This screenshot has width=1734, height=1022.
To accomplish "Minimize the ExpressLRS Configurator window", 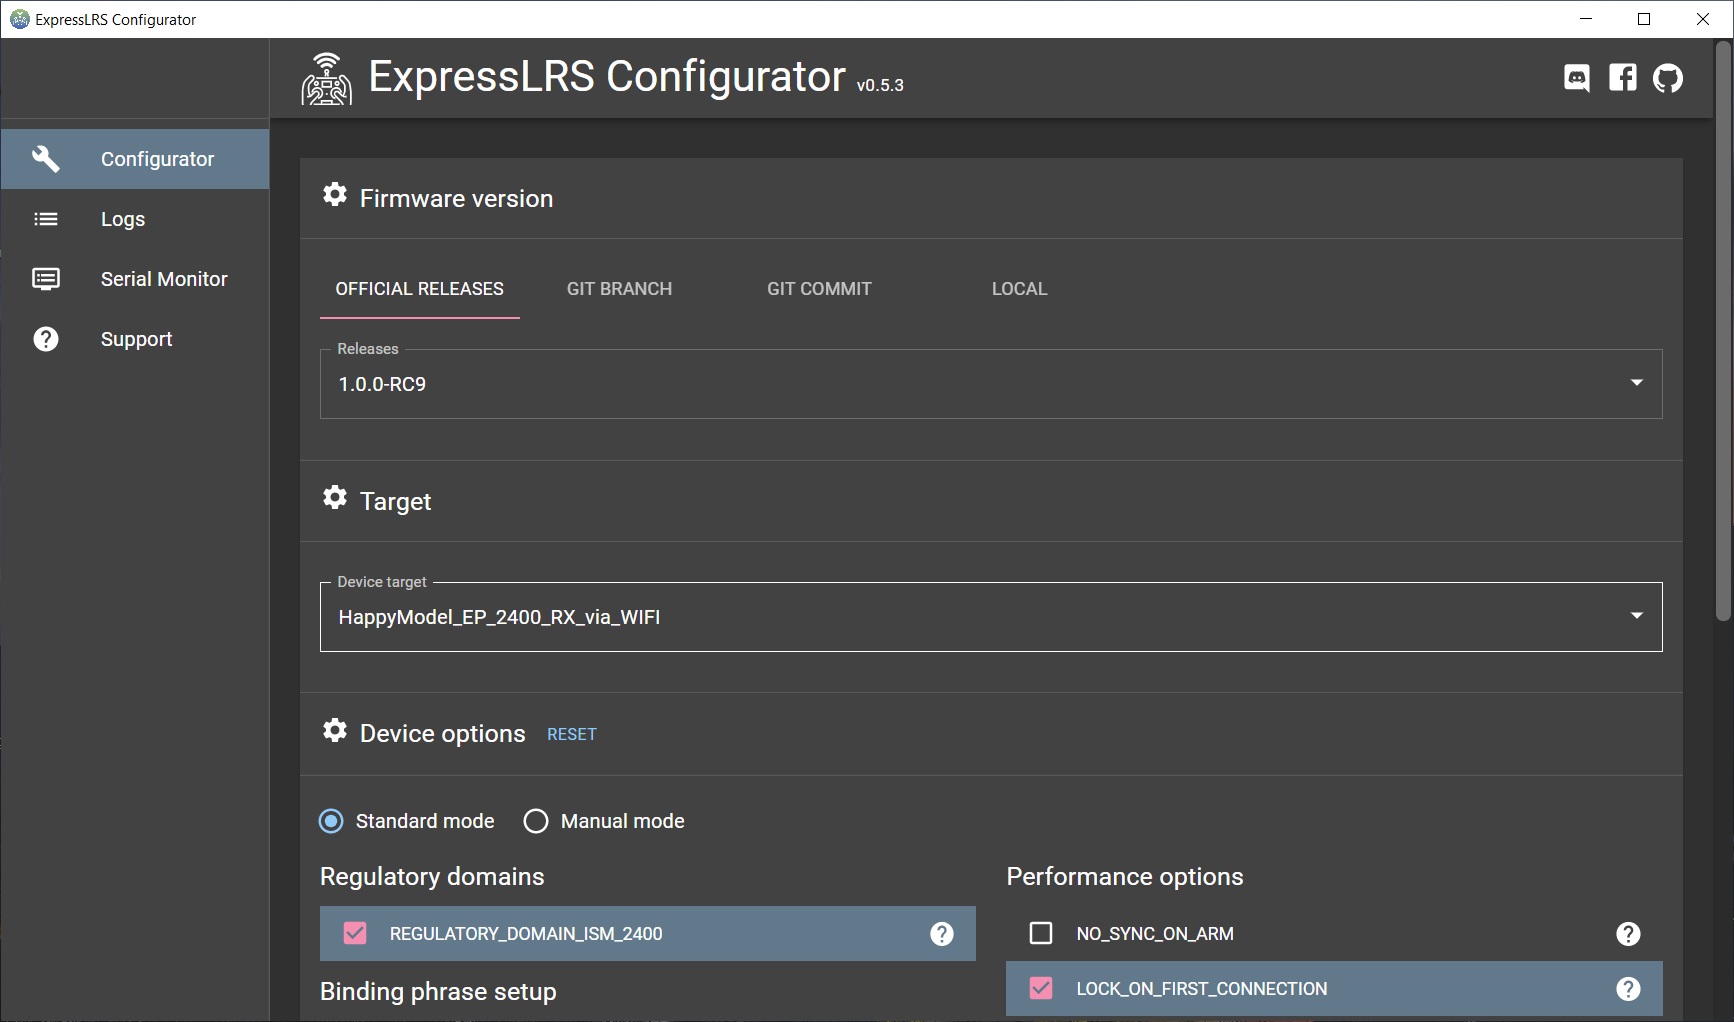I will pyautogui.click(x=1586, y=19).
